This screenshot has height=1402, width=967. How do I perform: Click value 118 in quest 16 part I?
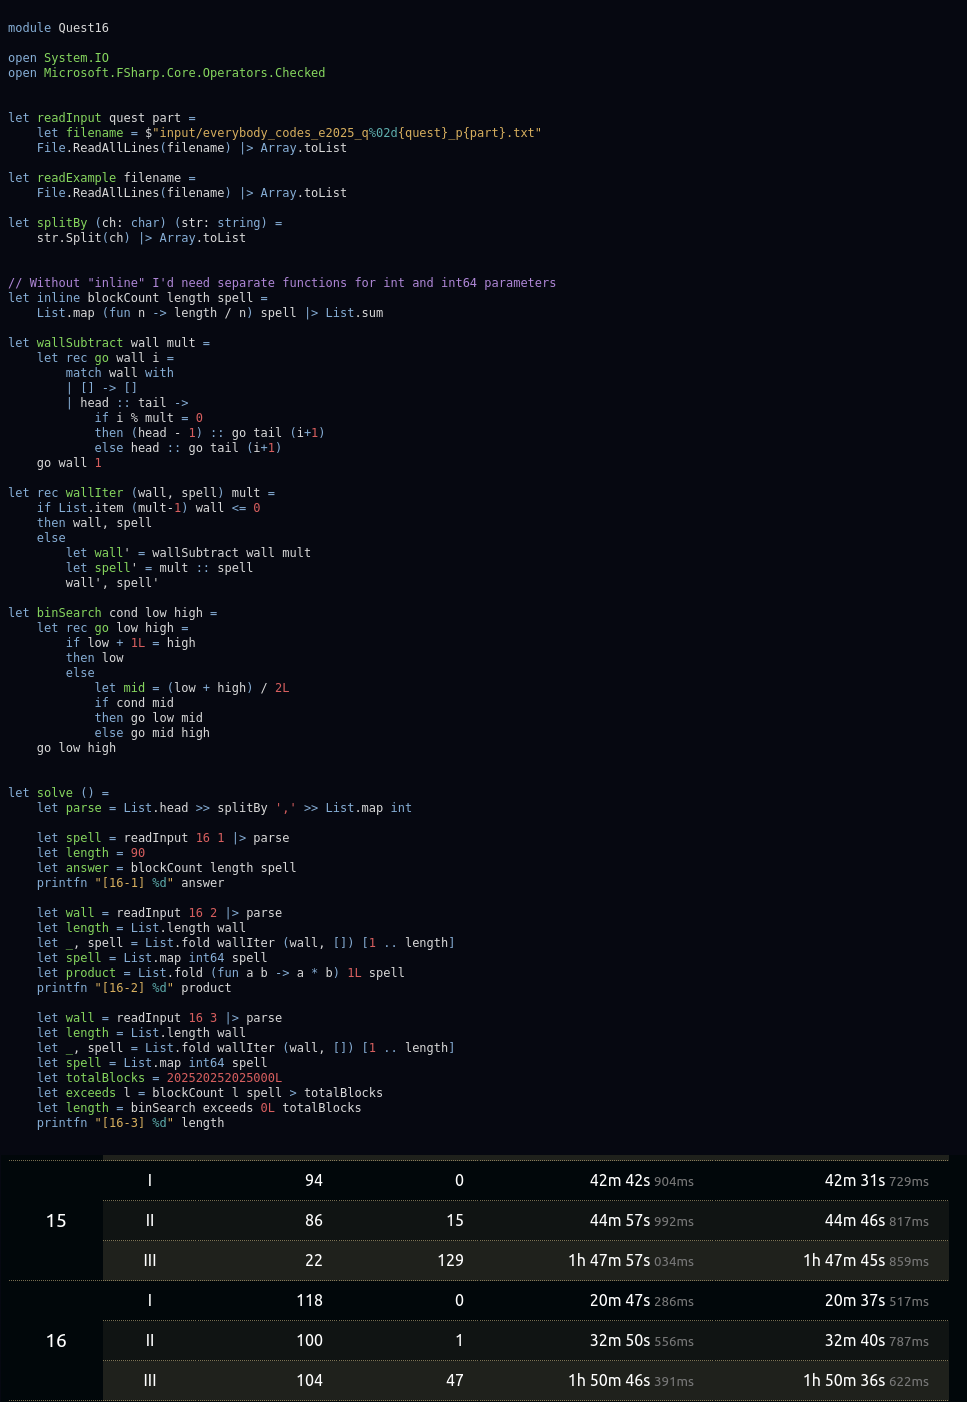click(310, 1301)
